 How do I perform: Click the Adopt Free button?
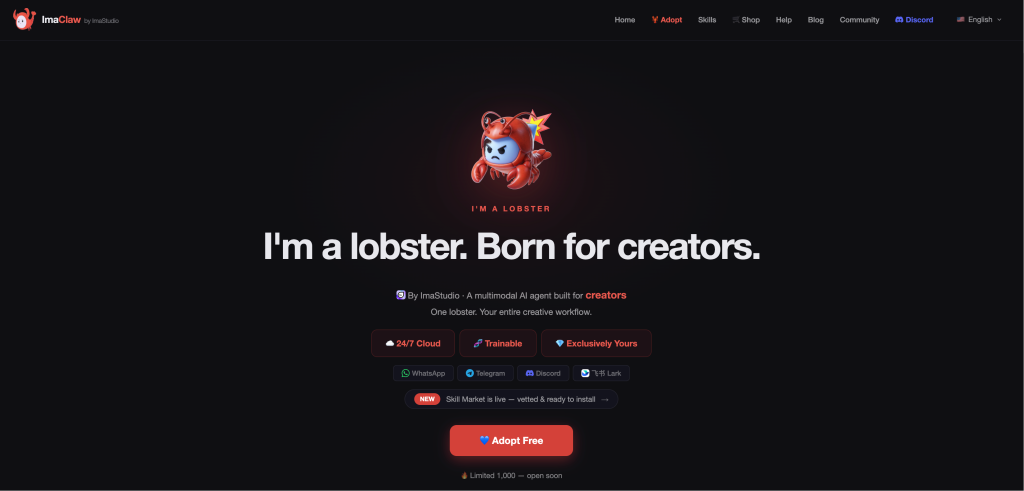point(511,441)
